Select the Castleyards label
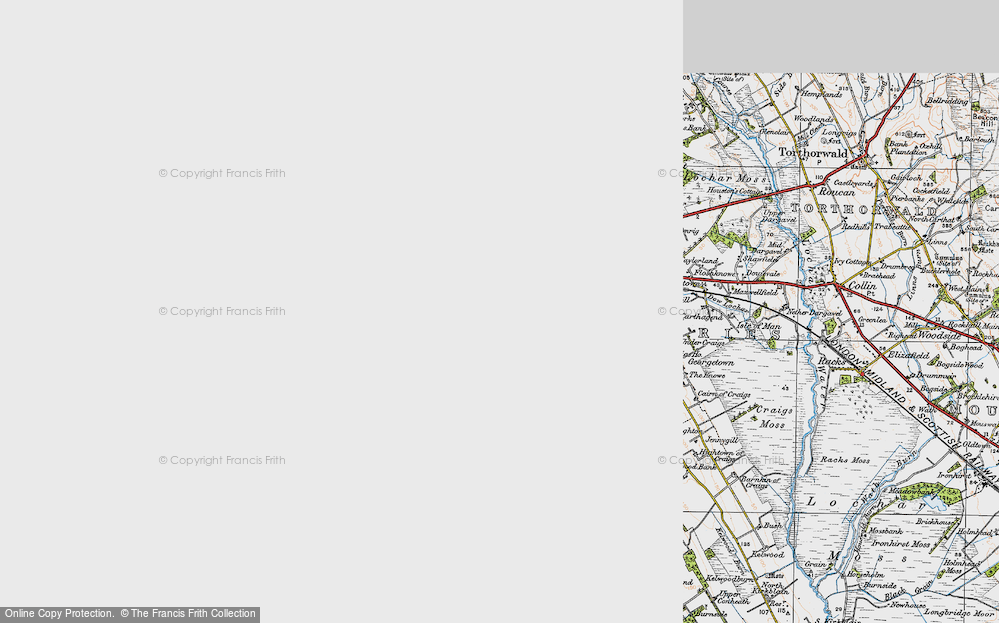999x623 pixels. 854,183
